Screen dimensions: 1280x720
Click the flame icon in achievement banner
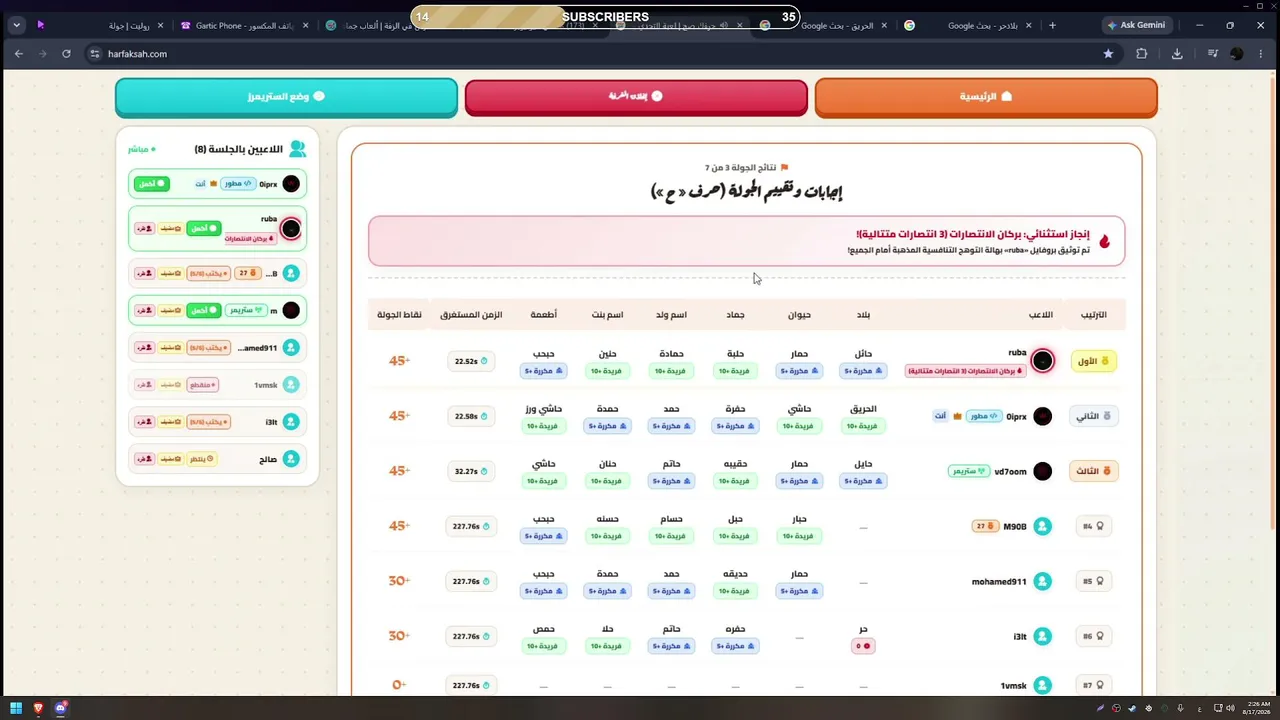coord(1105,241)
